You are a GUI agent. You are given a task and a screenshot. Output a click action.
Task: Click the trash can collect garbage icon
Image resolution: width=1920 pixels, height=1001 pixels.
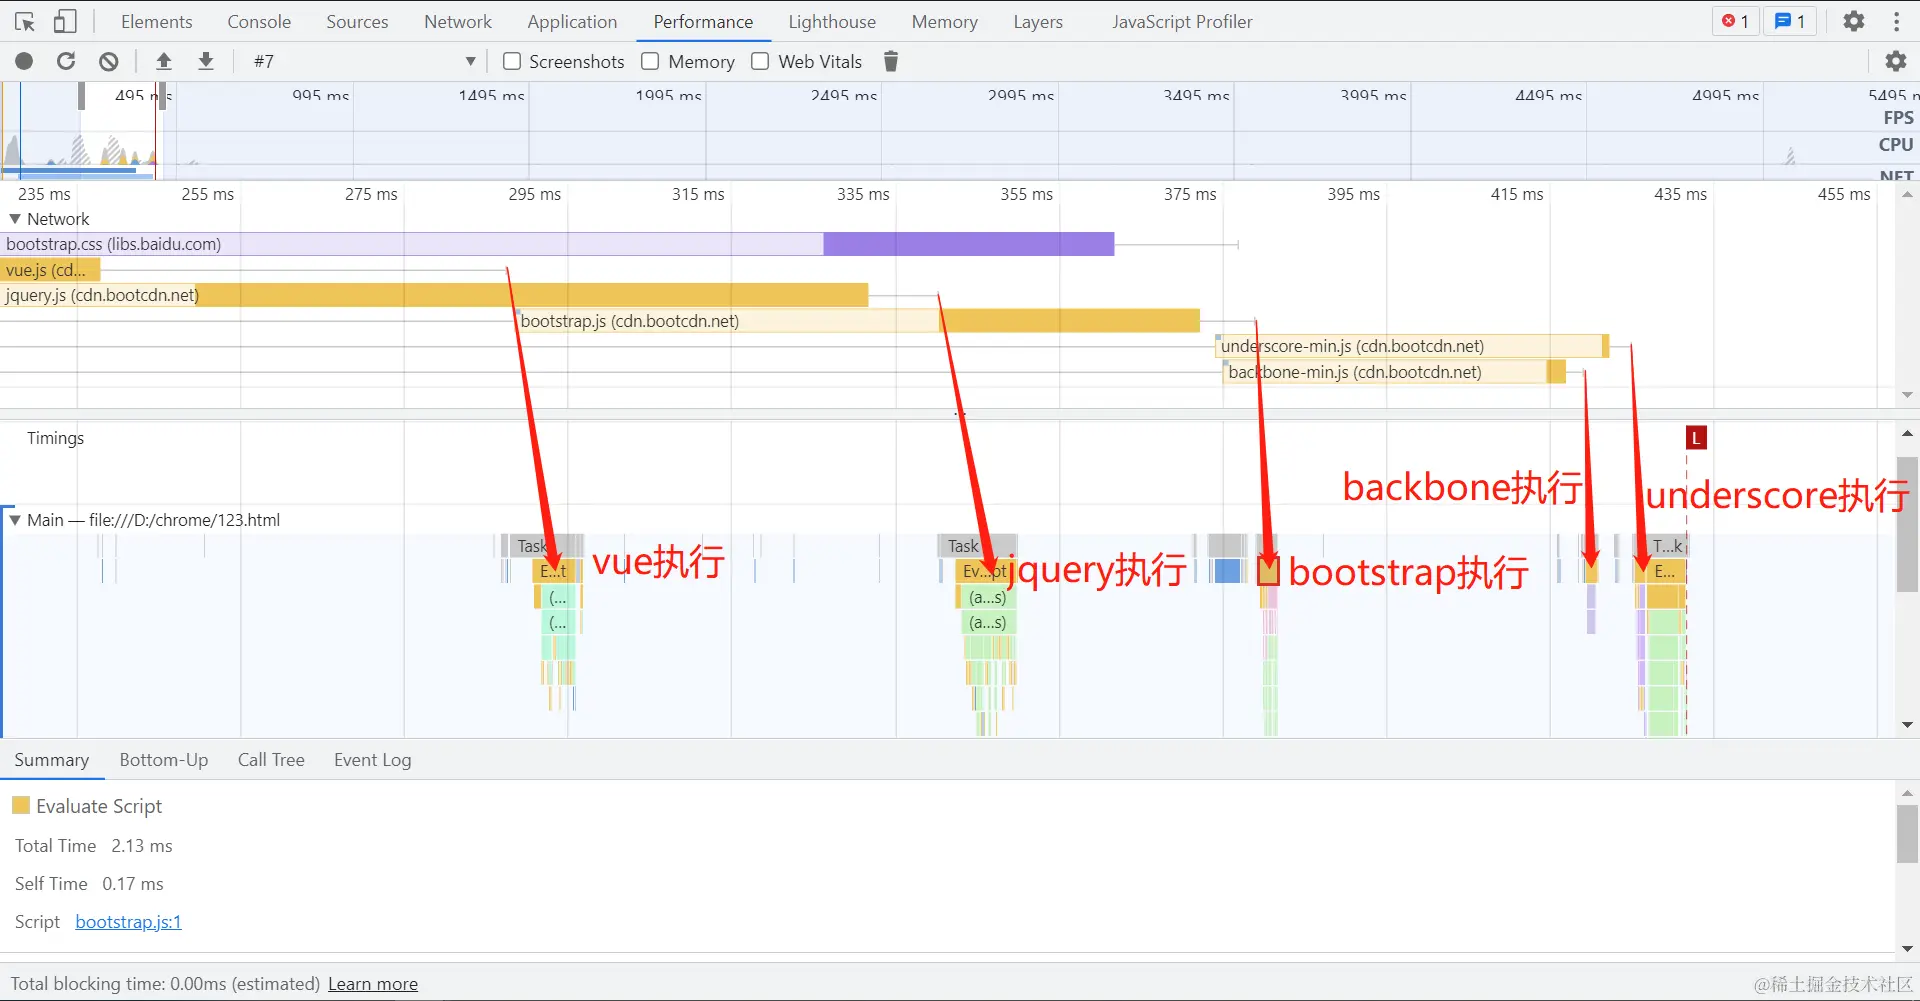tap(891, 61)
